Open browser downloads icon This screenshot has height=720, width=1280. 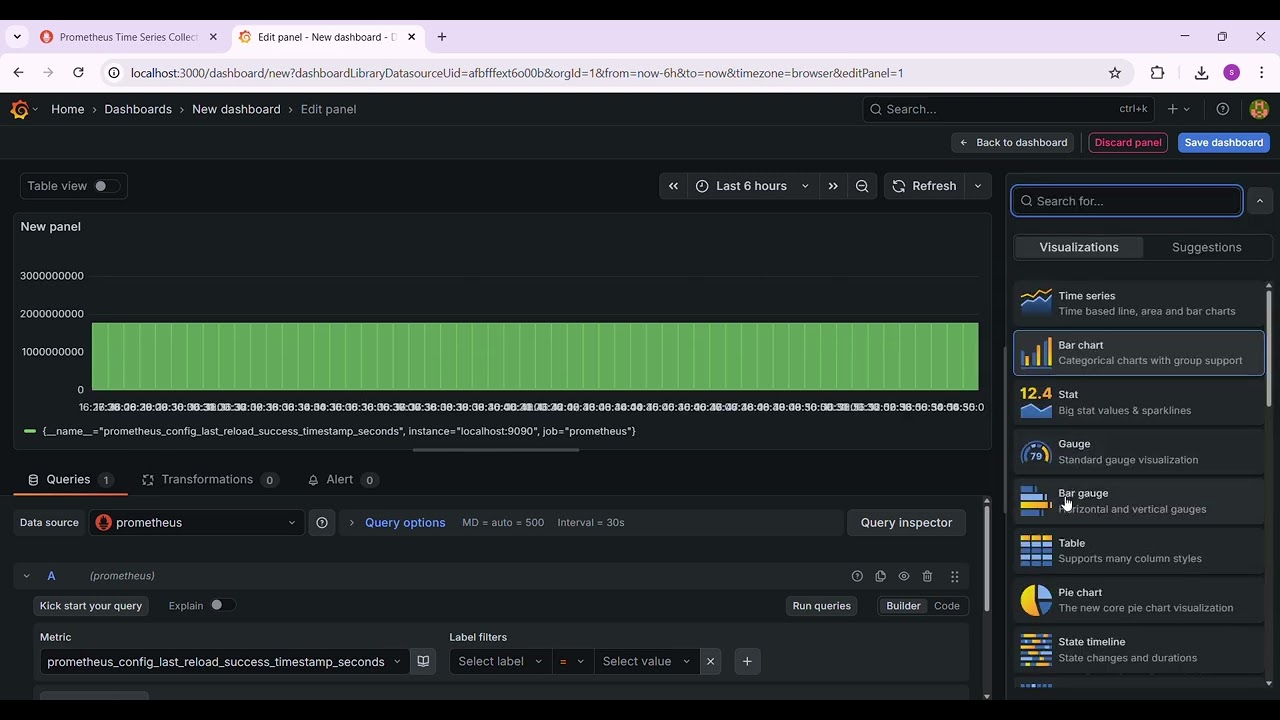pyautogui.click(x=1201, y=73)
